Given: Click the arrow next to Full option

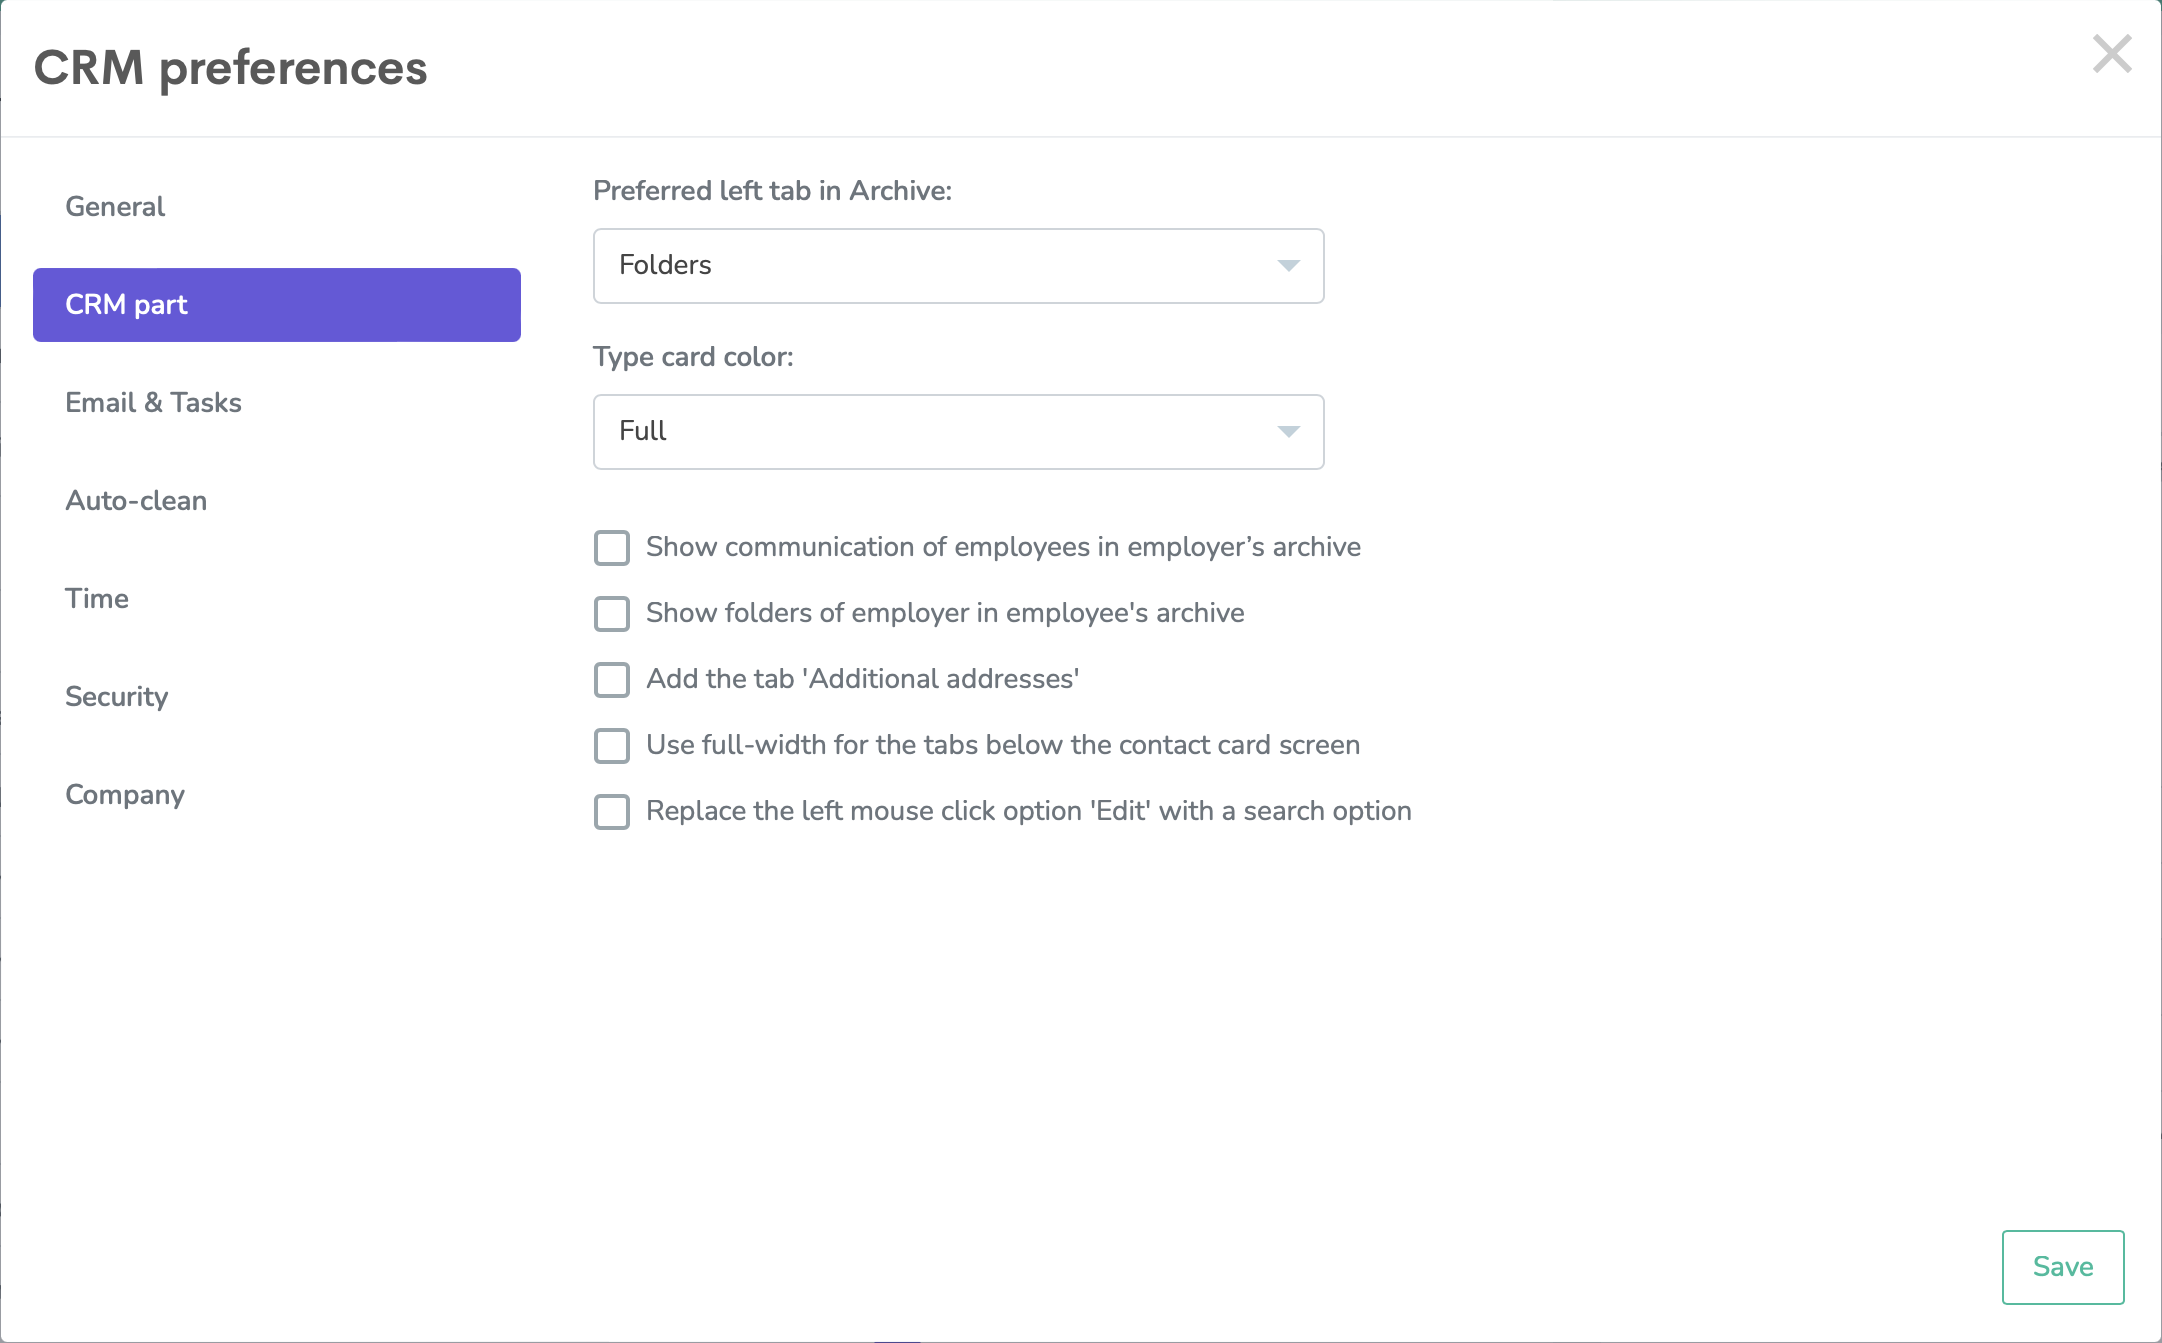Looking at the screenshot, I should [1288, 432].
